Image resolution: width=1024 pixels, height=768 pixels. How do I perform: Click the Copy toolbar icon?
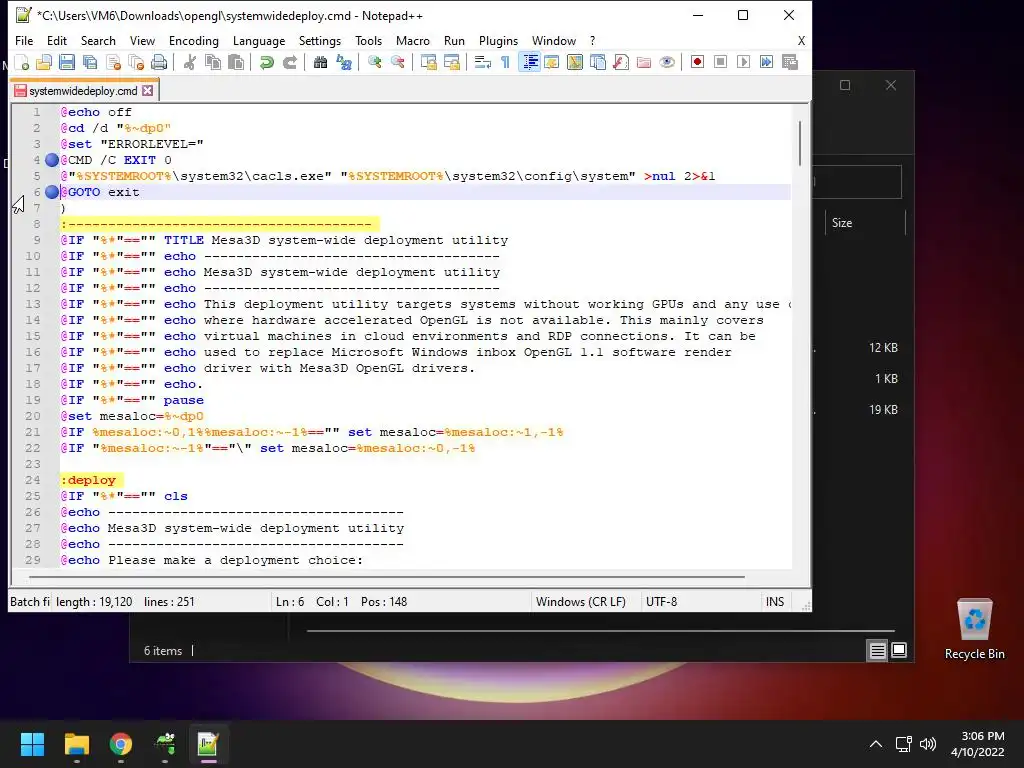point(213,63)
